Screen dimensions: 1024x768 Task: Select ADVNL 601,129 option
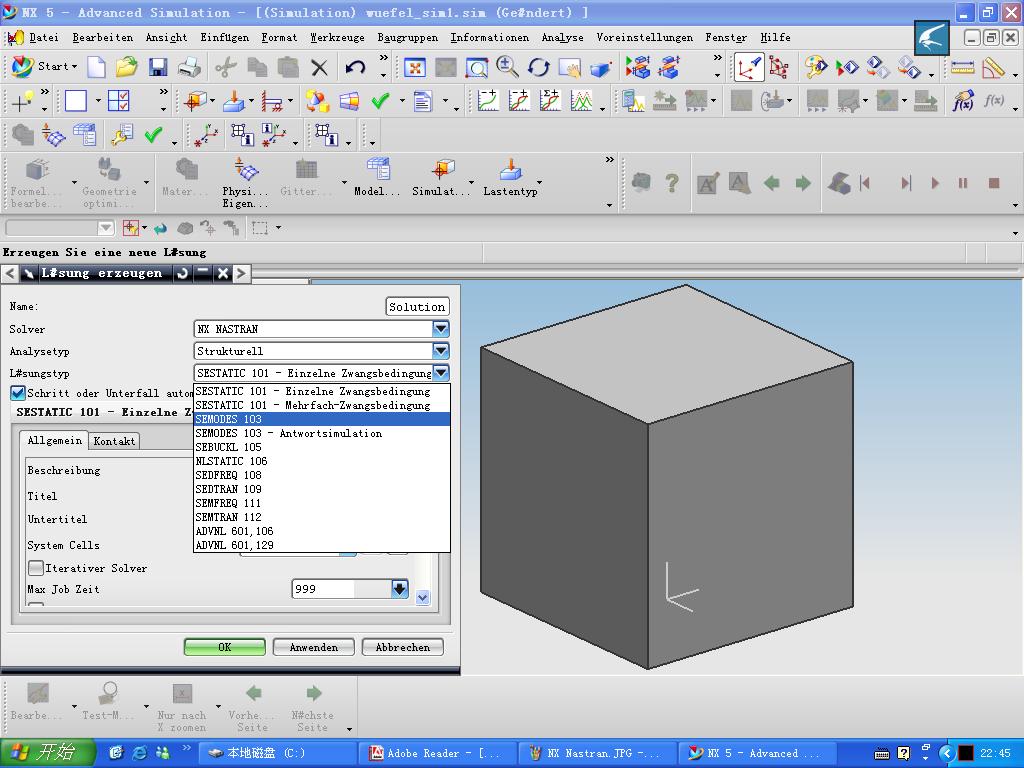322,545
